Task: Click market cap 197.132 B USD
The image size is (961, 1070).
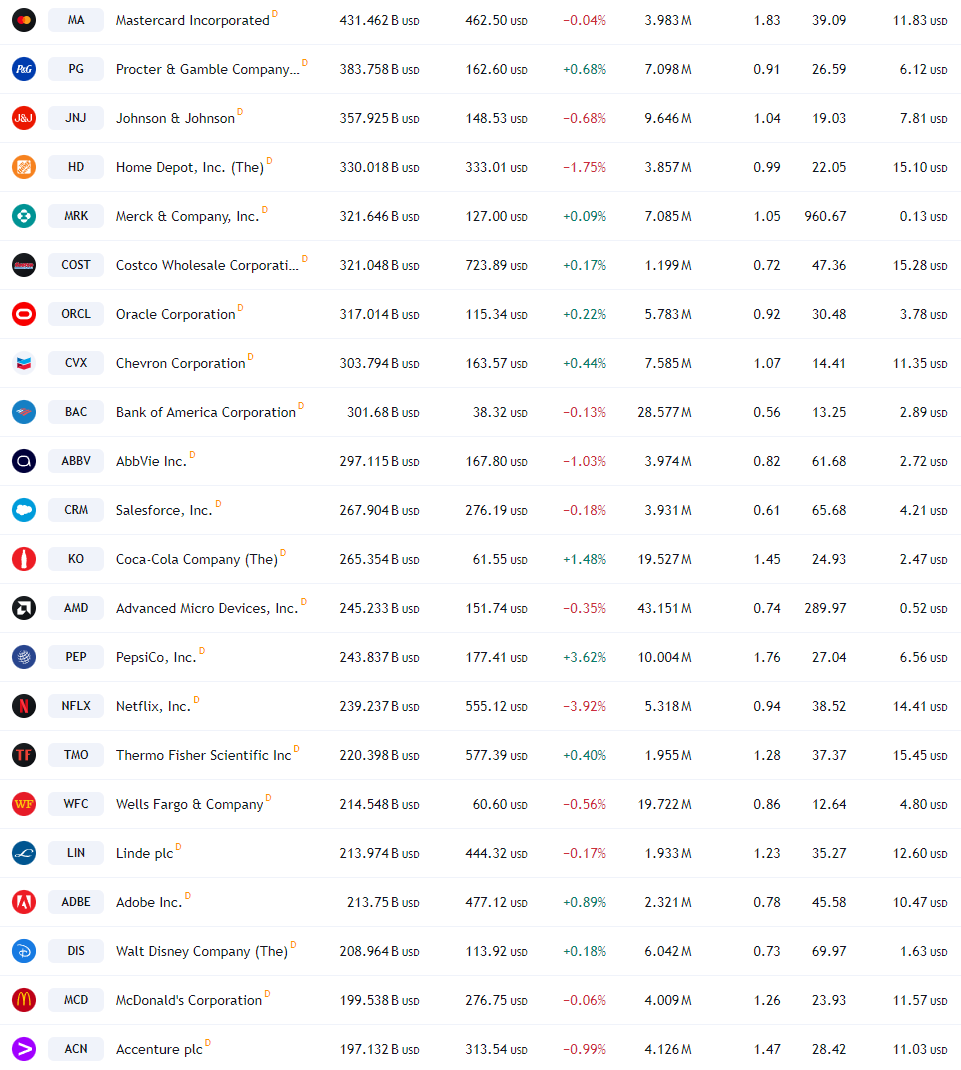Action: [x=379, y=1049]
